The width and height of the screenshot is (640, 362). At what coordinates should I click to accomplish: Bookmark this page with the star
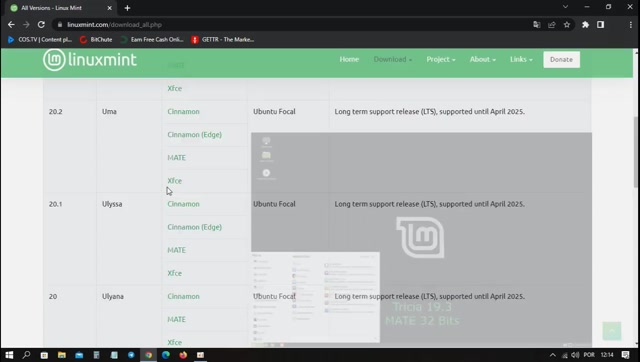click(567, 24)
